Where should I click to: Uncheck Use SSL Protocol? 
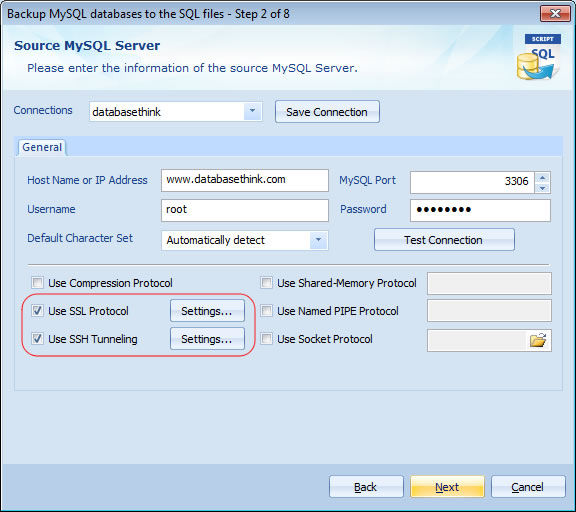(x=37, y=311)
